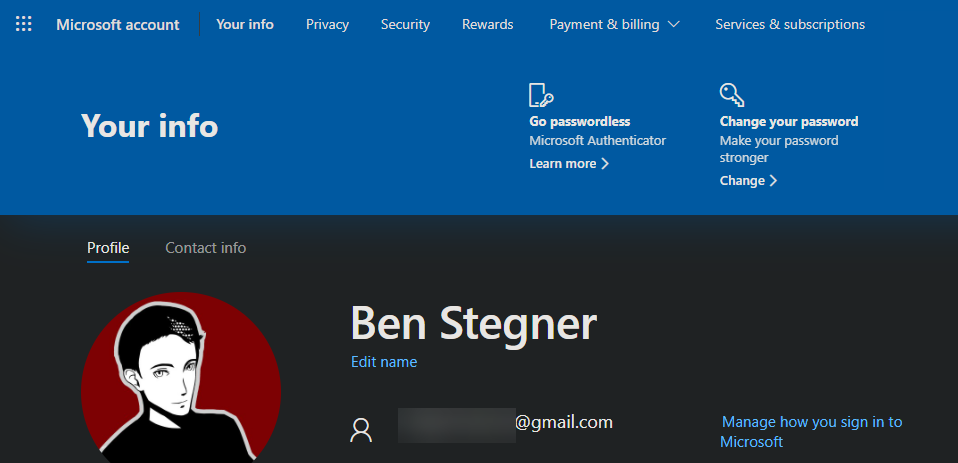The width and height of the screenshot is (958, 463).
Task: Click the person icon beside the email
Action: [360, 430]
